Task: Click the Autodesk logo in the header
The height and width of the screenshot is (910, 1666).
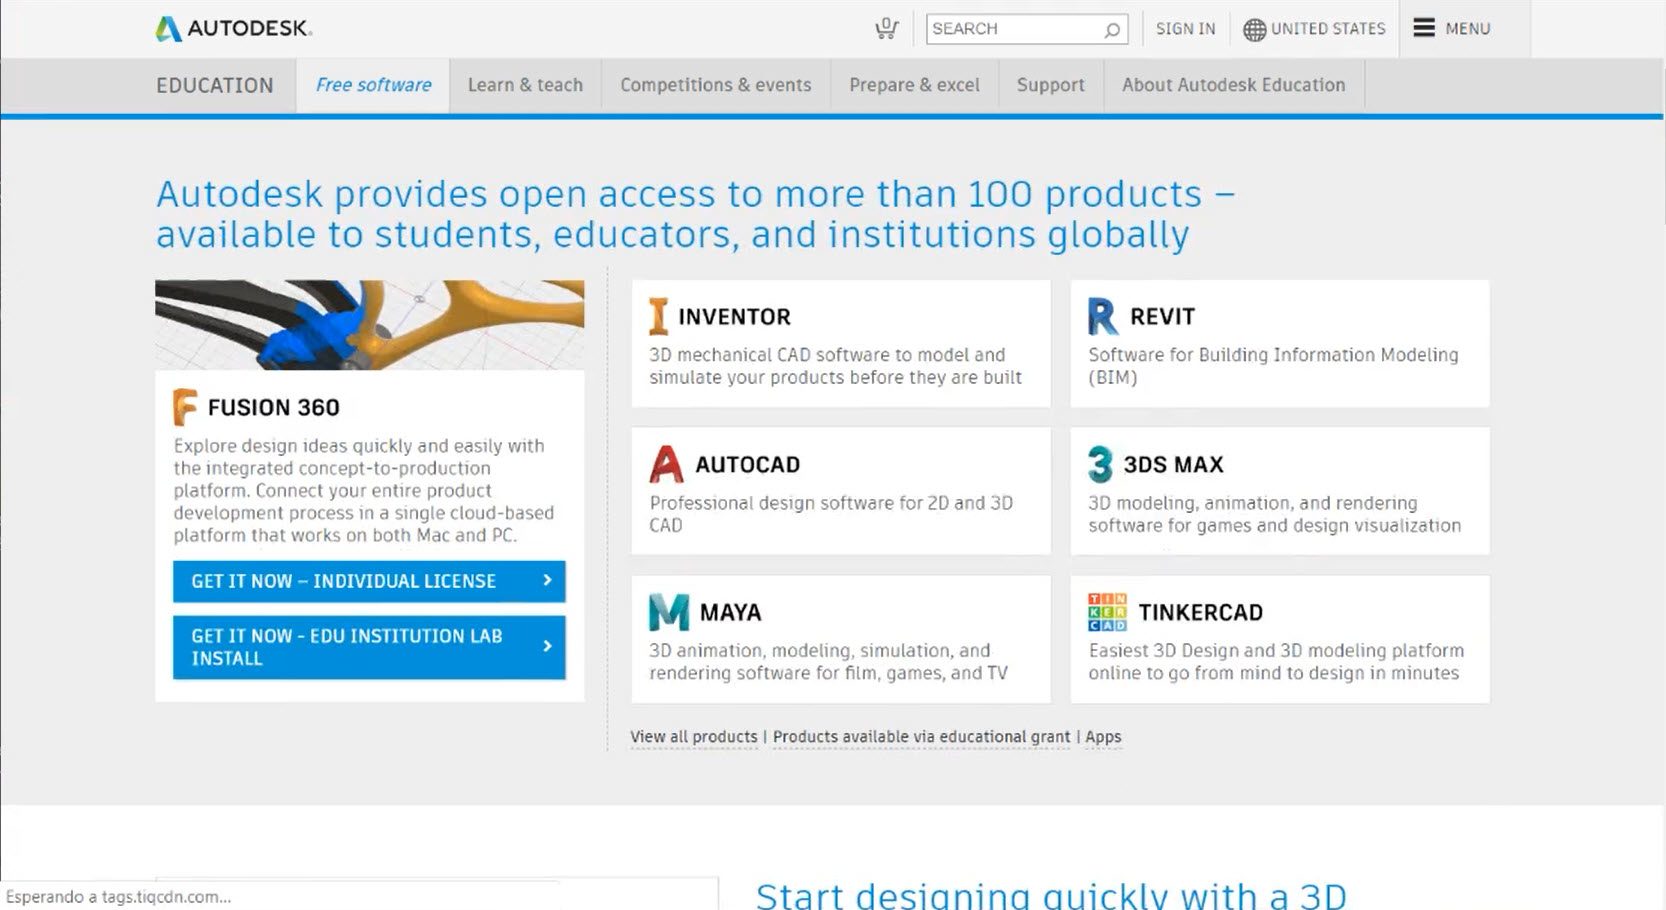Action: [233, 28]
